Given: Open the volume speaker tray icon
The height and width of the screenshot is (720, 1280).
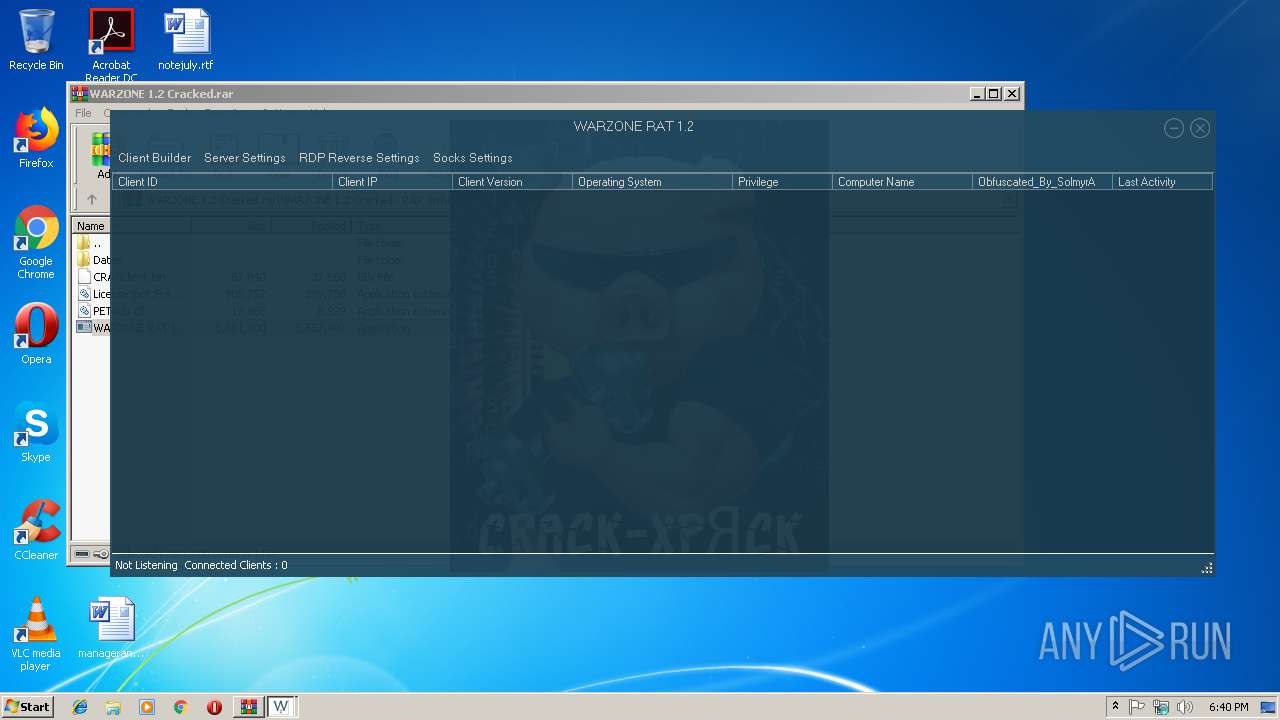Looking at the screenshot, I should click(x=1185, y=707).
